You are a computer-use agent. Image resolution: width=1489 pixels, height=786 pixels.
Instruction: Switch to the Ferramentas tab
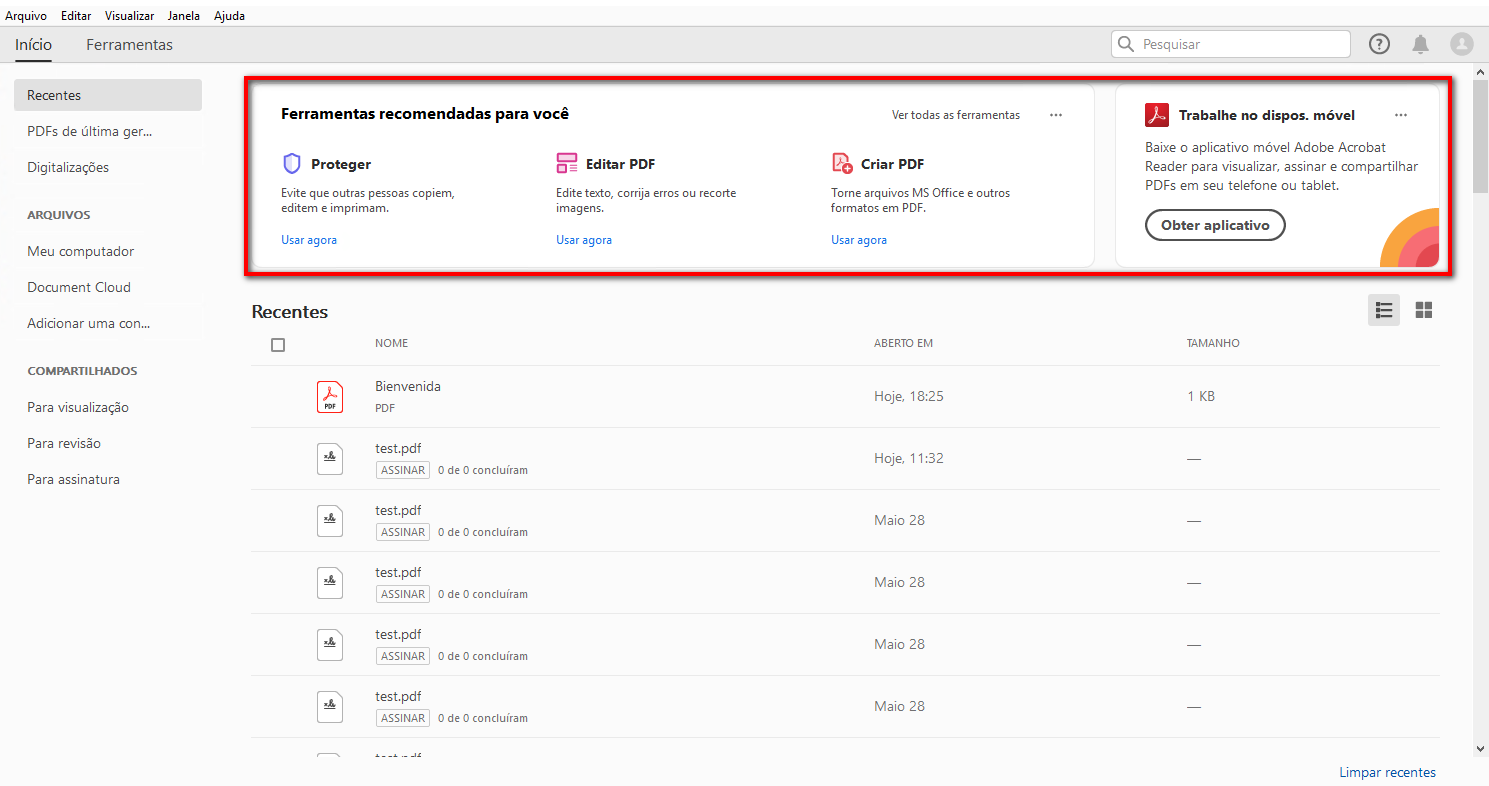pos(129,45)
